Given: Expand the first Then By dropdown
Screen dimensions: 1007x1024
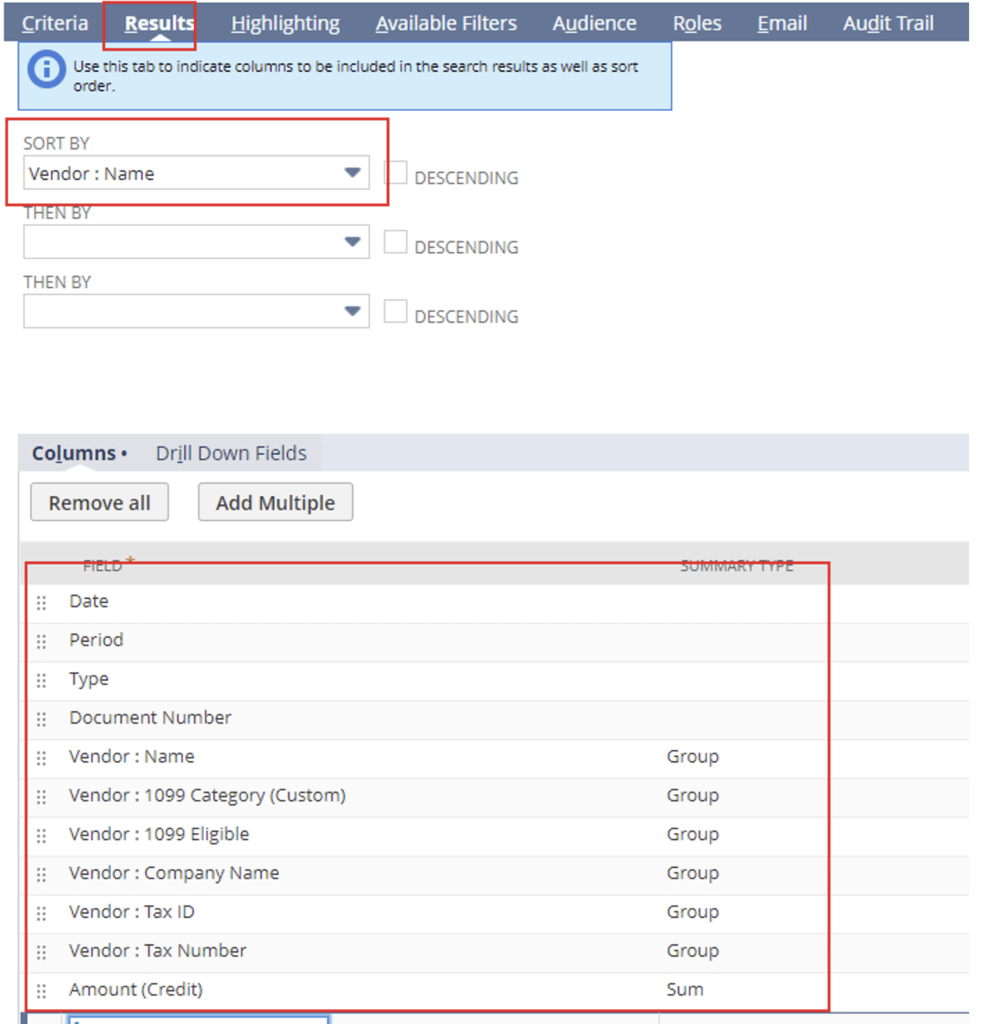Looking at the screenshot, I should click(x=351, y=242).
